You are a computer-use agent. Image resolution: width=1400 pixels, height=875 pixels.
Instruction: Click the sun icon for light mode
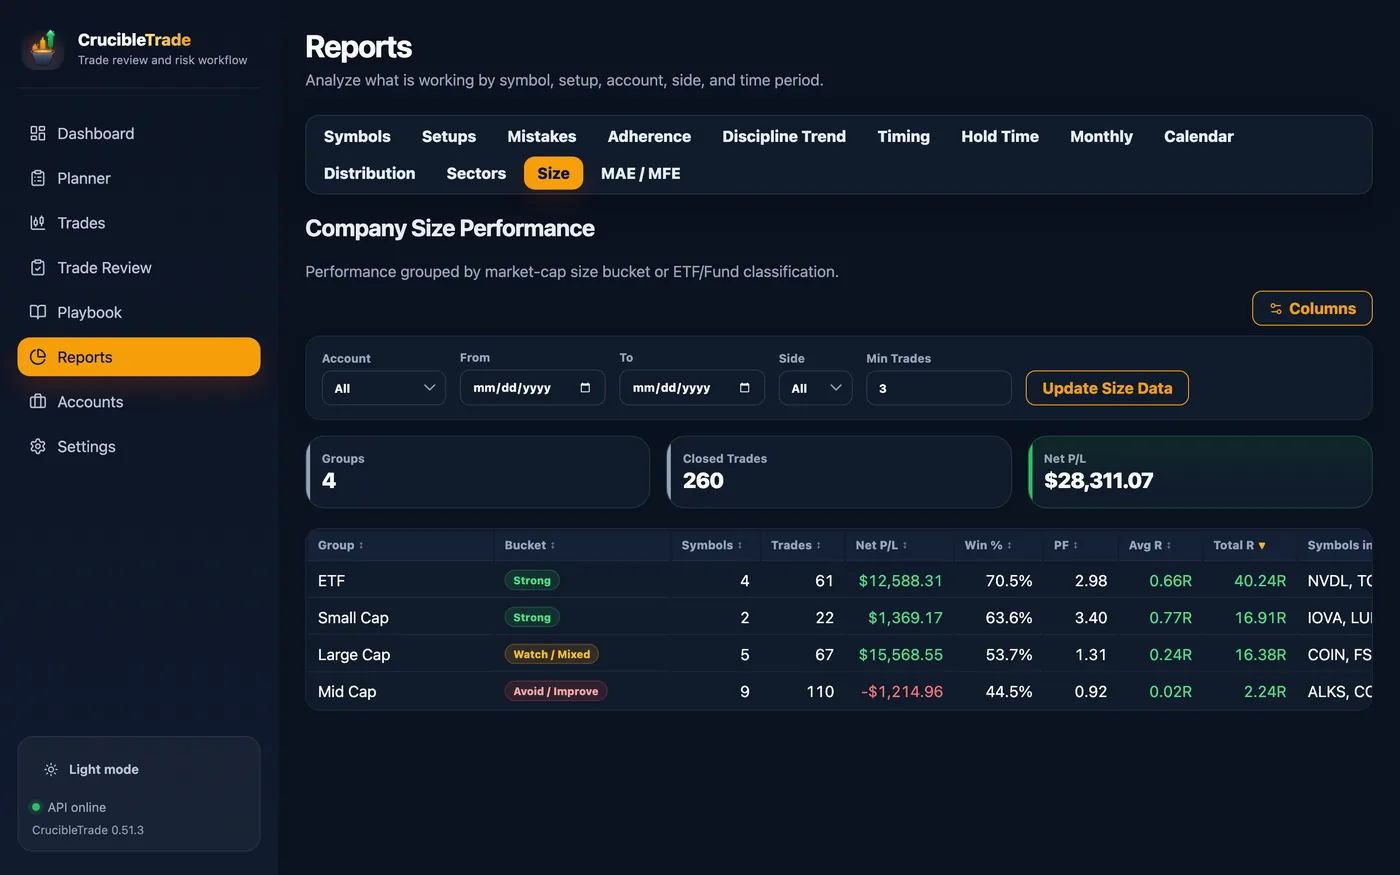[x=51, y=769]
